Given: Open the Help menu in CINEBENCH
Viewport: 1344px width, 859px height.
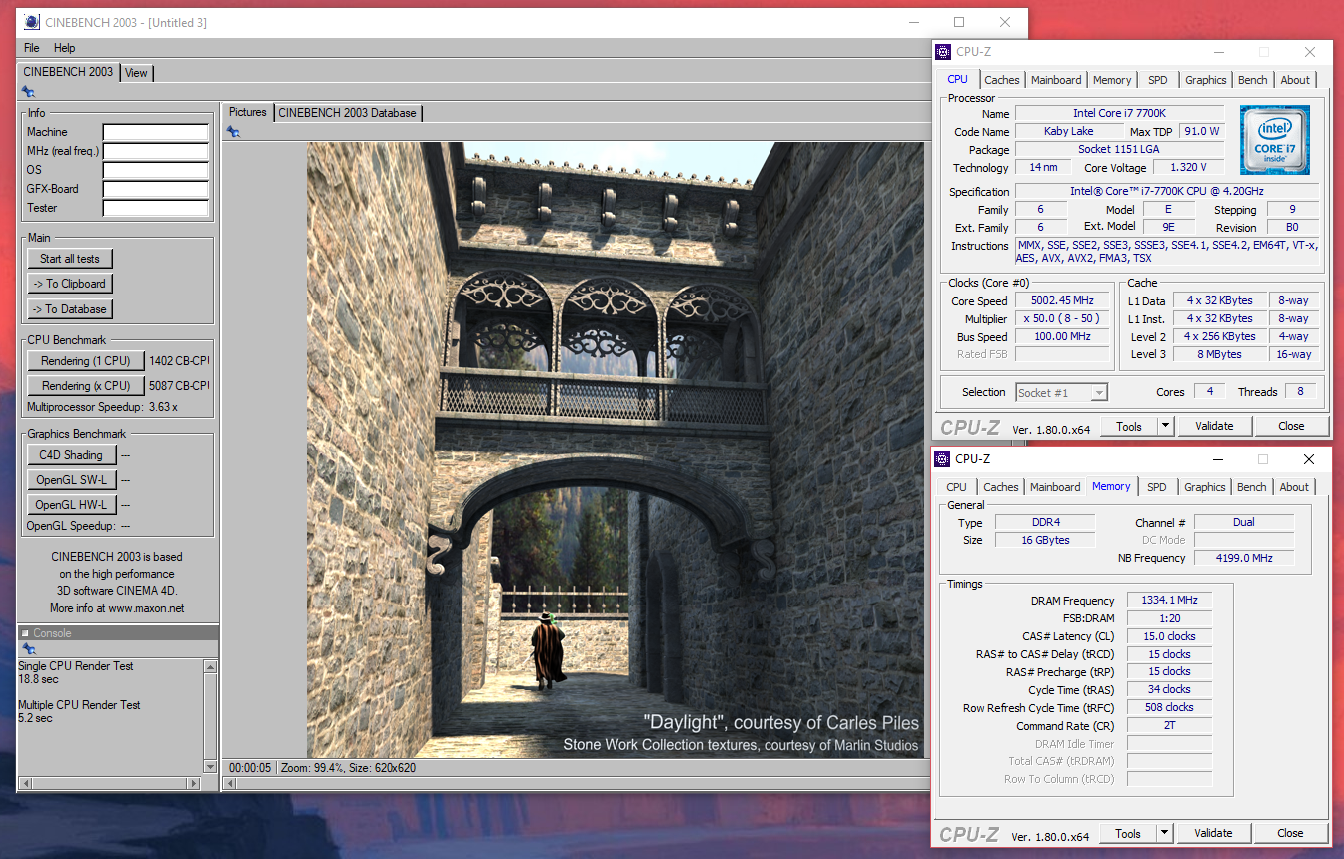Looking at the screenshot, I should tap(64, 48).
